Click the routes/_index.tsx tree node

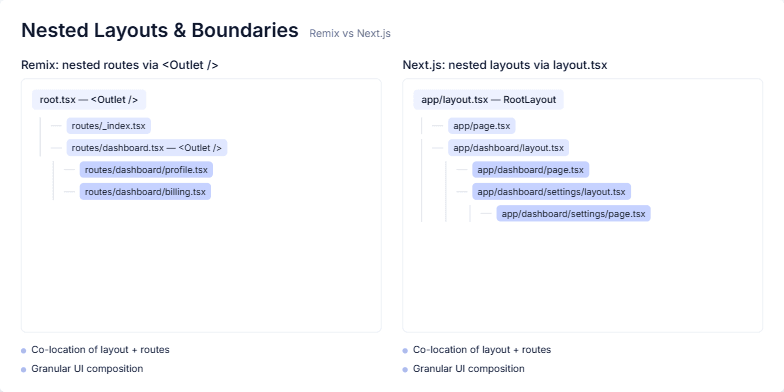click(108, 126)
